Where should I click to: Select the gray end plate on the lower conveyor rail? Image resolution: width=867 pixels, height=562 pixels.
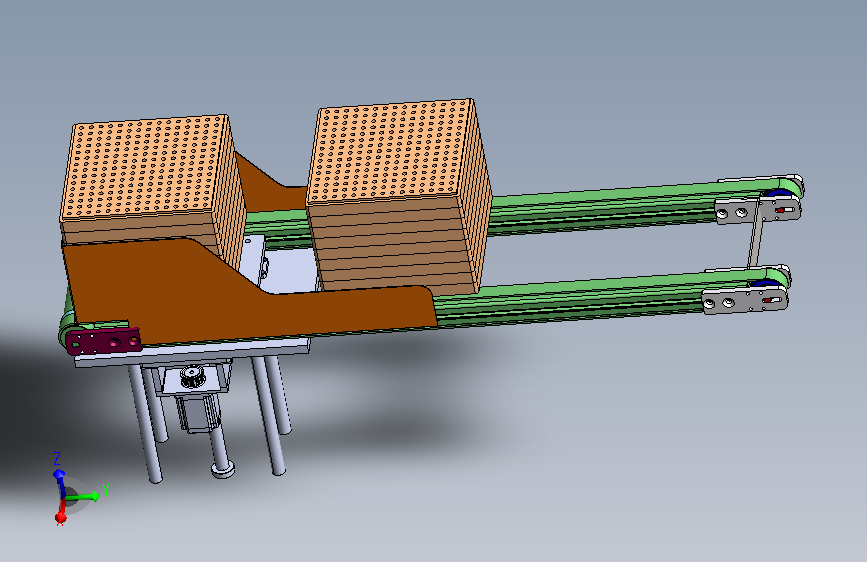[x=745, y=300]
